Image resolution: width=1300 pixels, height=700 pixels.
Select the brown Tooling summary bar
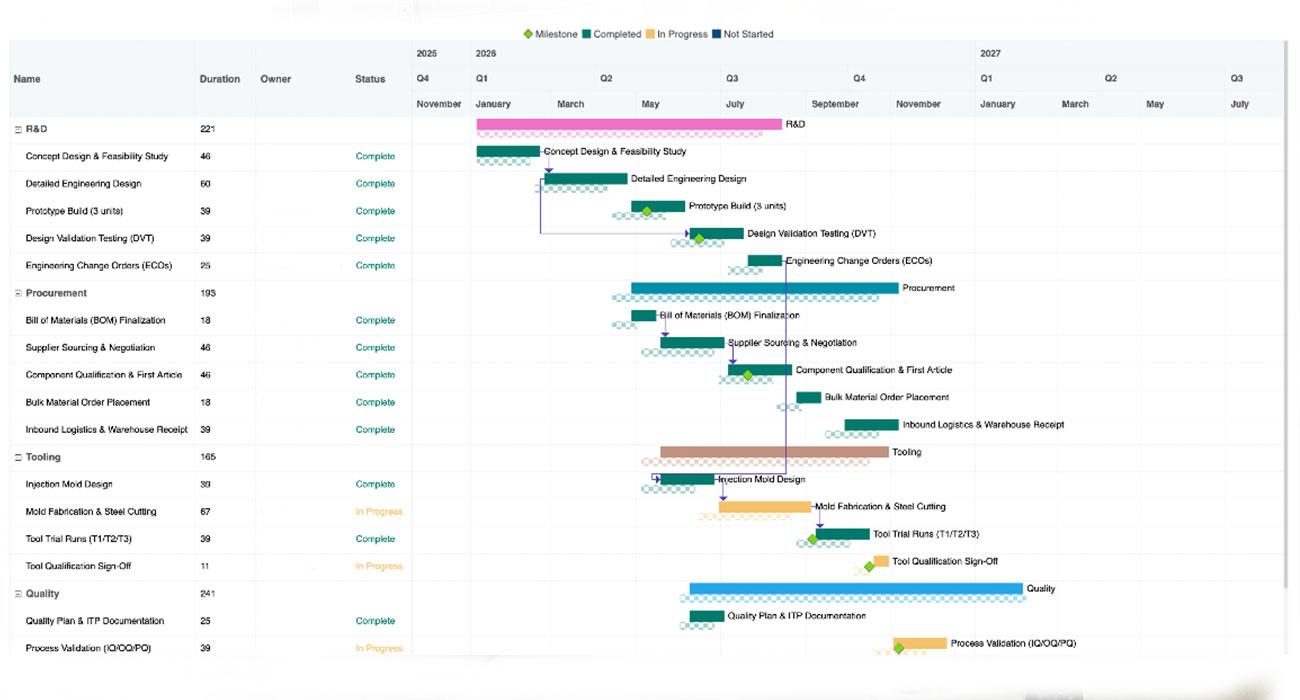774,452
